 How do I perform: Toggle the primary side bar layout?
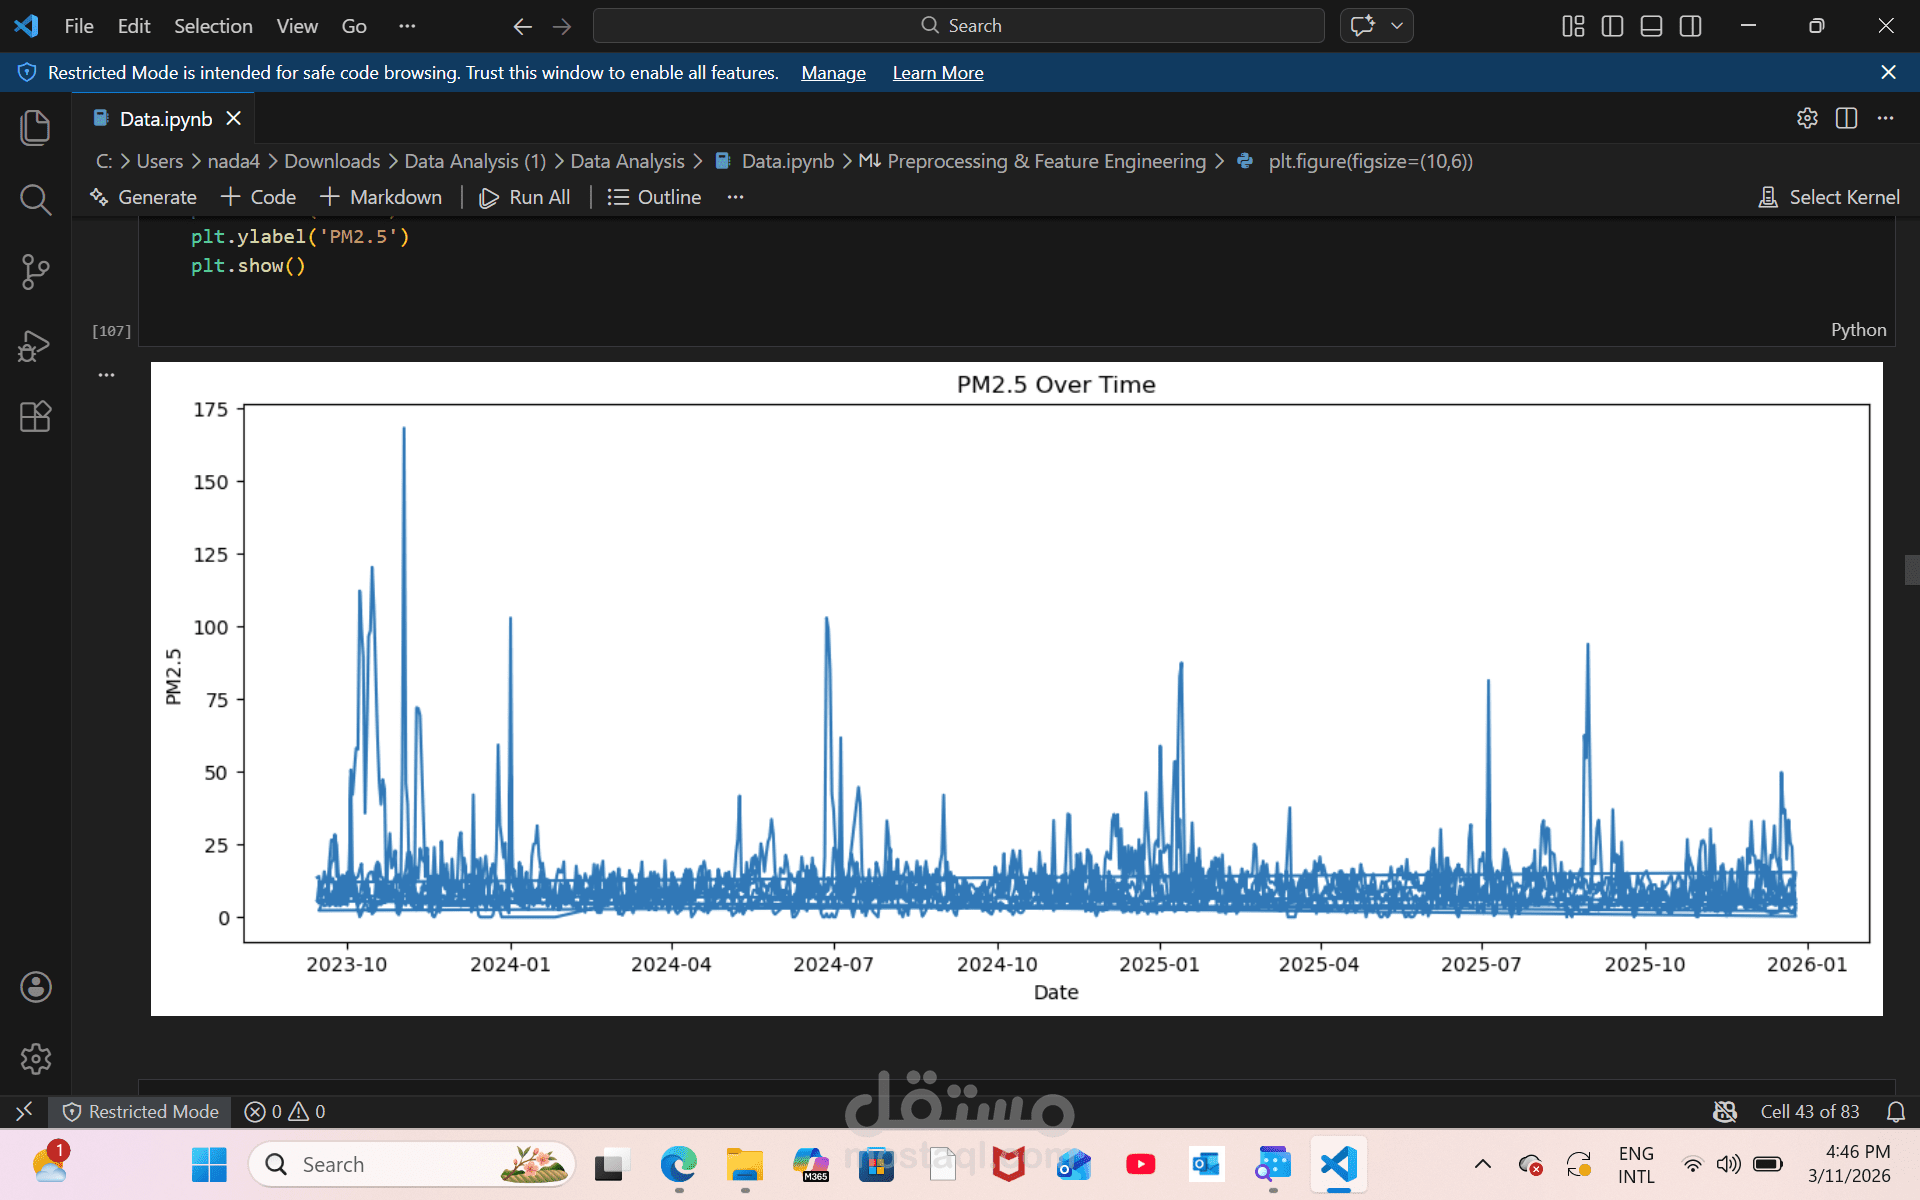point(1612,26)
